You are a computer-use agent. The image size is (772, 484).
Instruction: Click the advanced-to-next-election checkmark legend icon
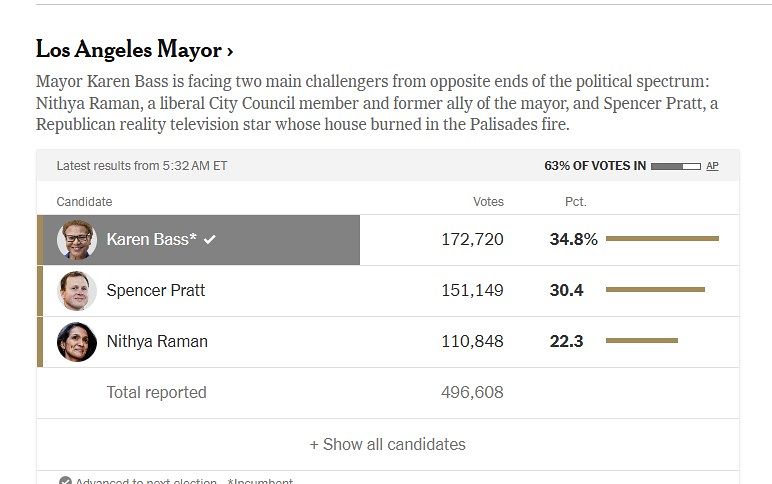coord(65,481)
